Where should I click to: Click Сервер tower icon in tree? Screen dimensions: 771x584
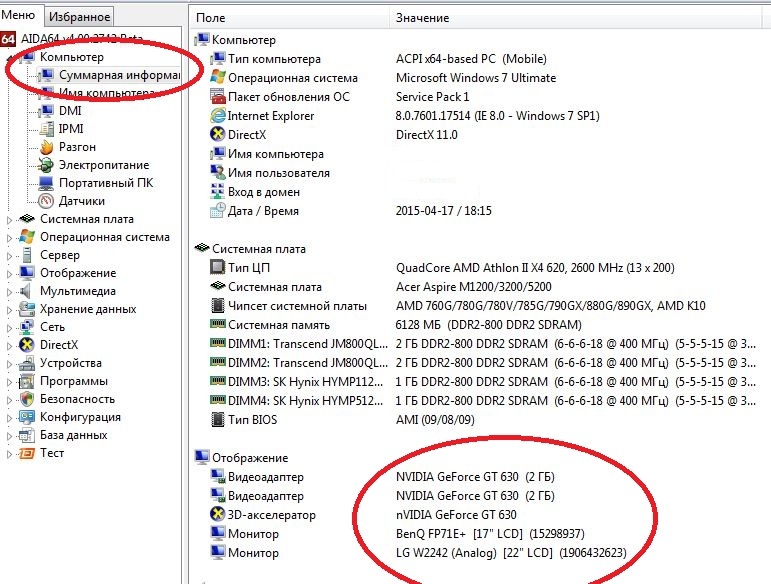coord(27,255)
